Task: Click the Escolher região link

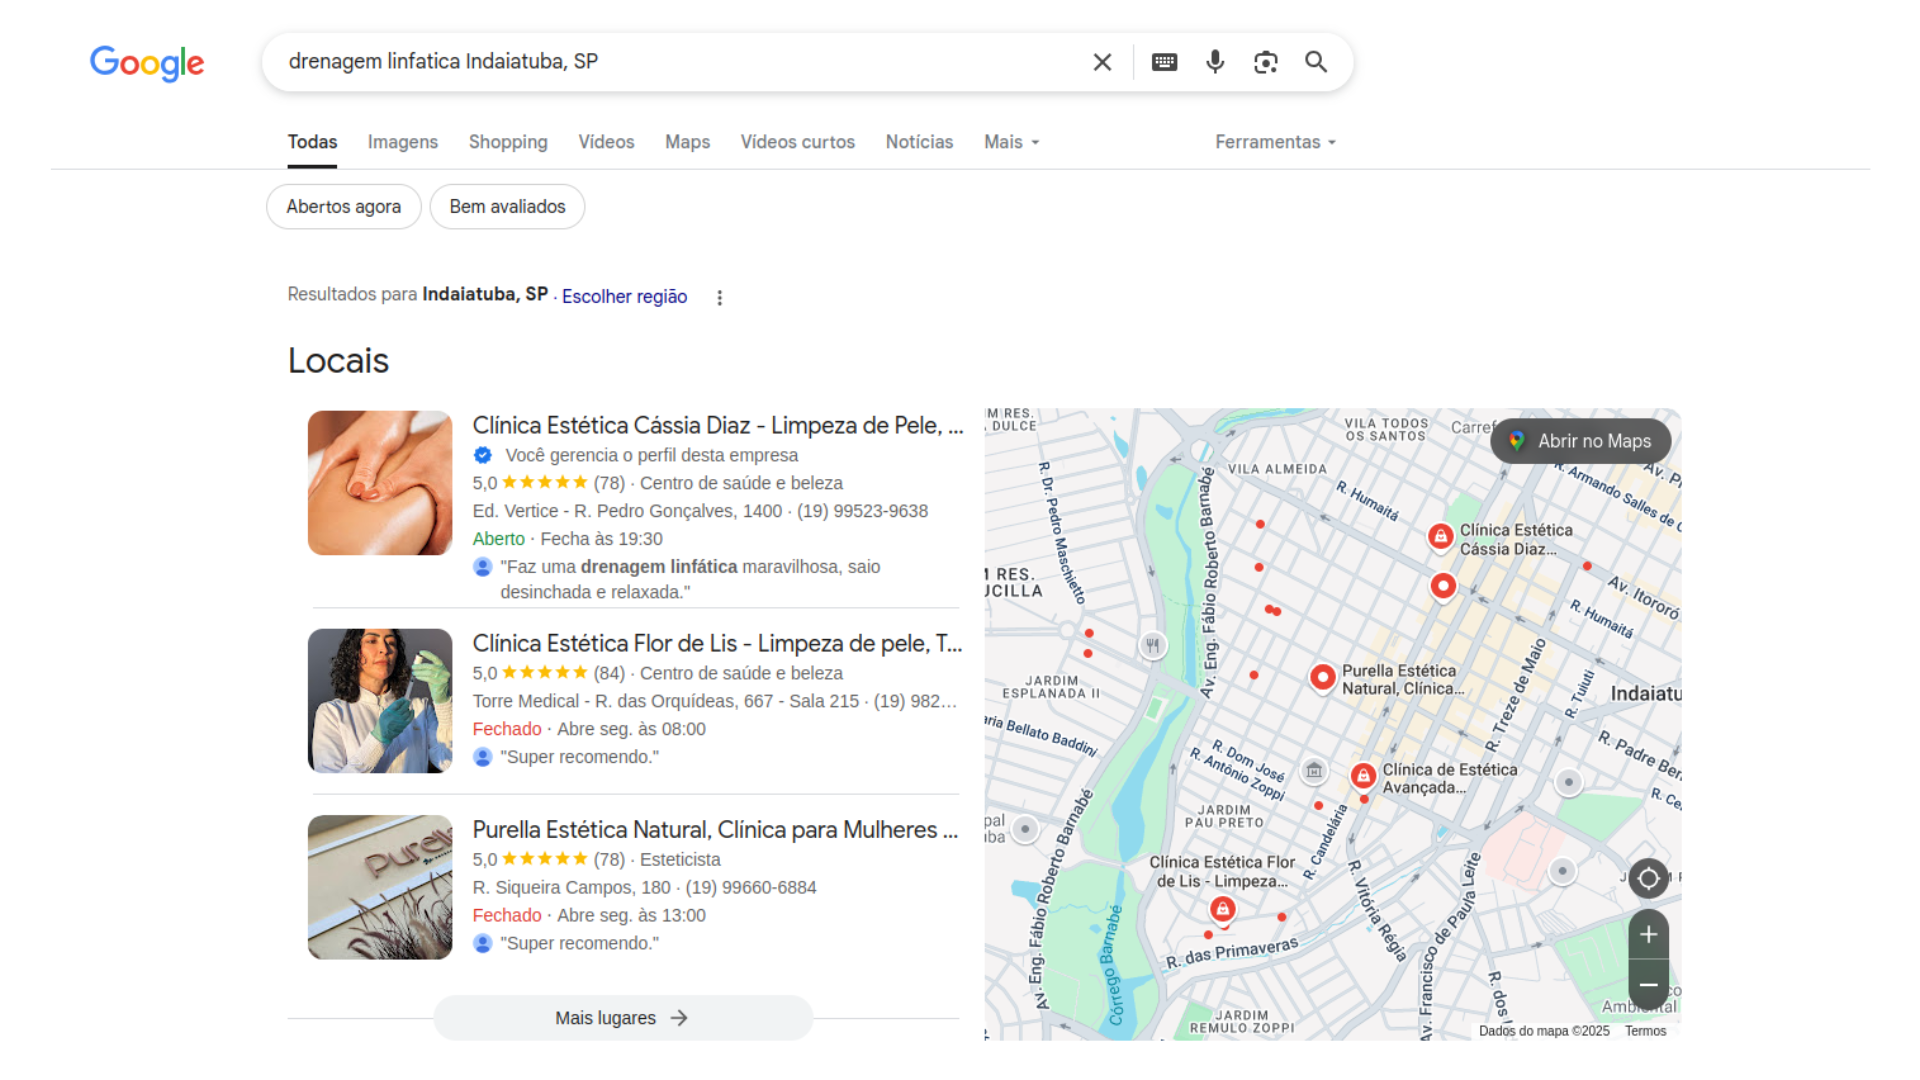Action: point(624,296)
